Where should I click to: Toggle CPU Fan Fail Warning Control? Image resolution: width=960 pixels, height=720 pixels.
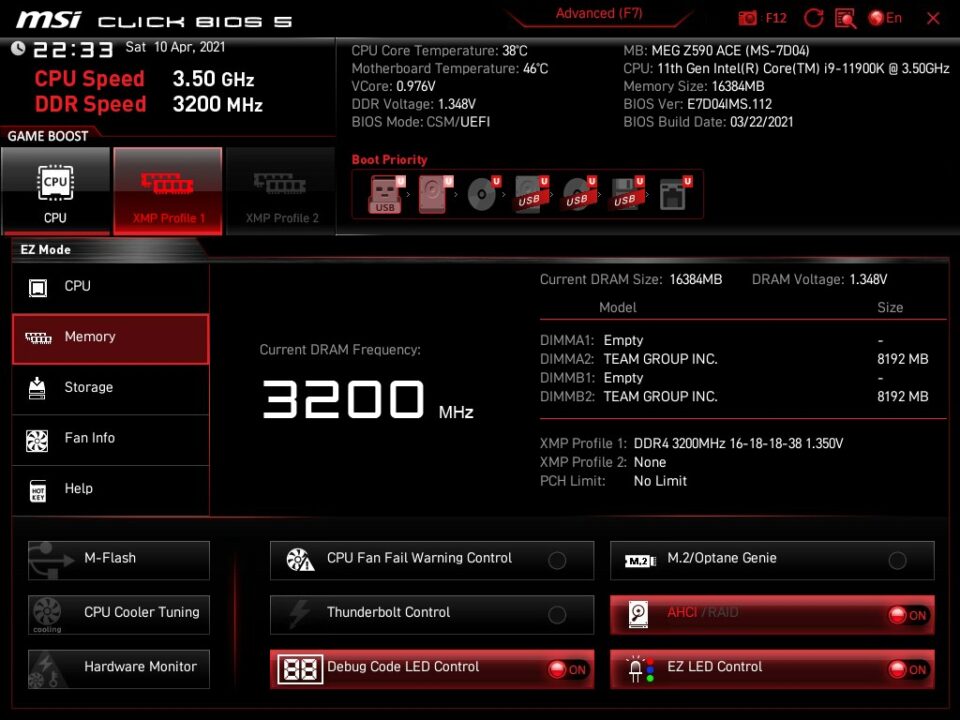557,560
